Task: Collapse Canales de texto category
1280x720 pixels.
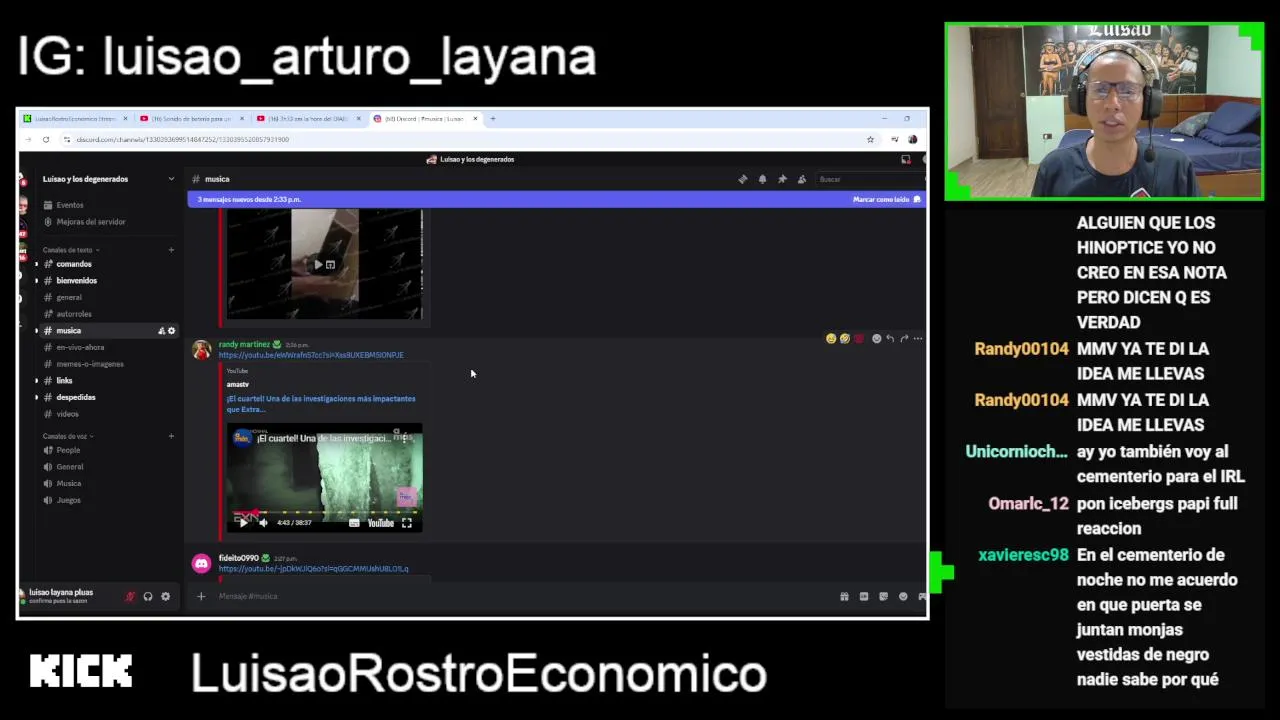Action: tap(70, 250)
